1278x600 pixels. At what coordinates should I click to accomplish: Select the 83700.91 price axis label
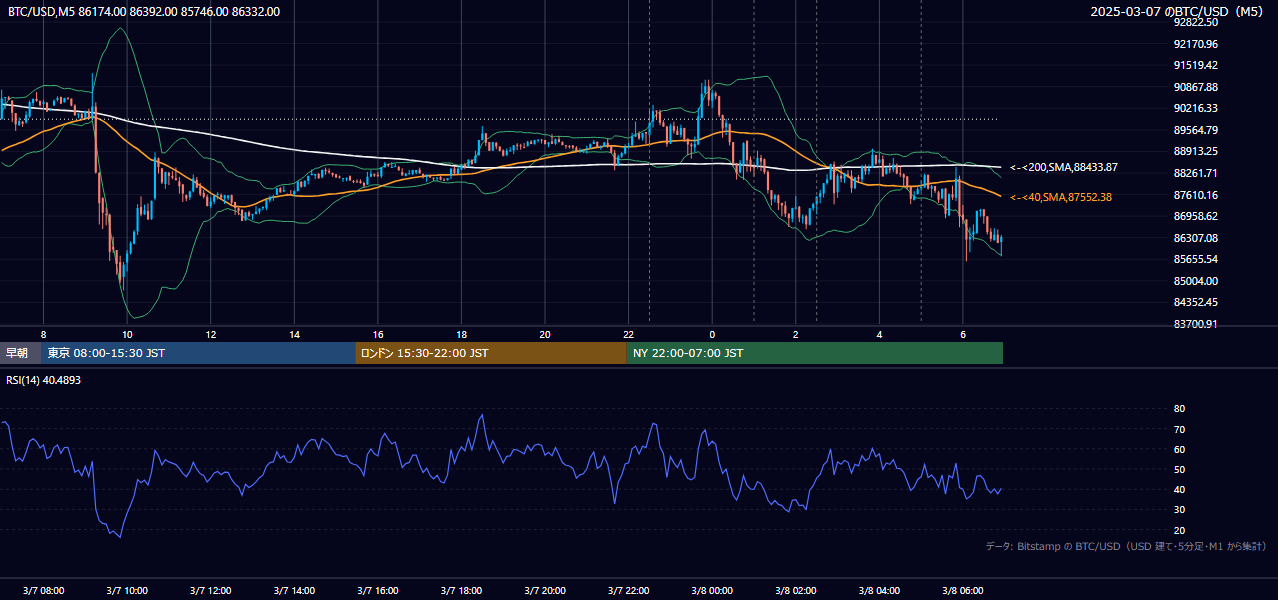[1195, 324]
